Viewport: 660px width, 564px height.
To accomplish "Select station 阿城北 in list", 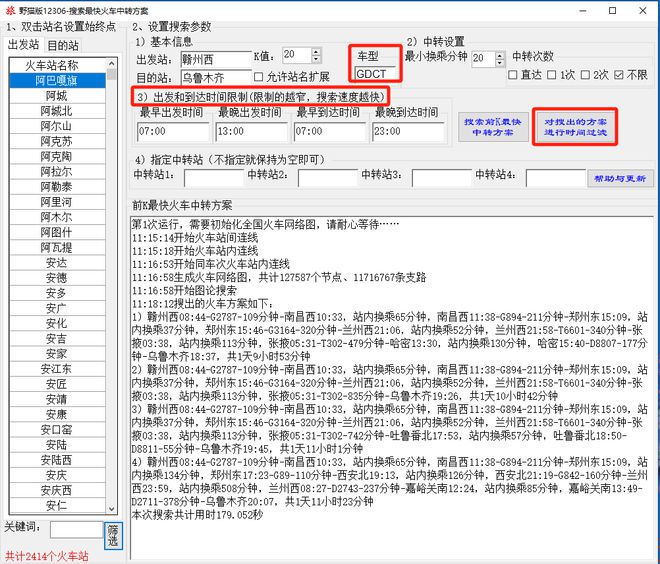I will pos(57,111).
